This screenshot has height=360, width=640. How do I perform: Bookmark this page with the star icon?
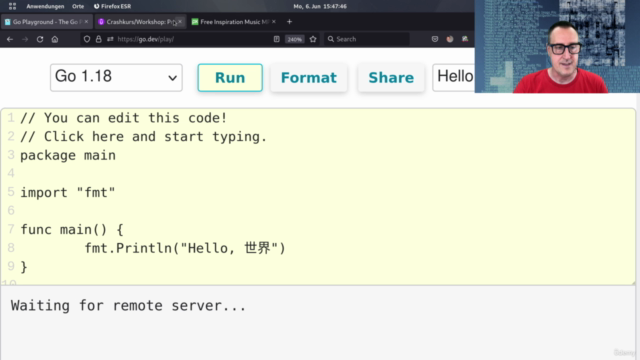(313, 39)
